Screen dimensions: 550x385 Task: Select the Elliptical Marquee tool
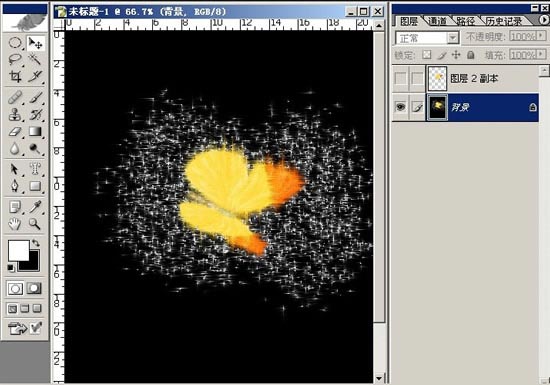coord(15,43)
